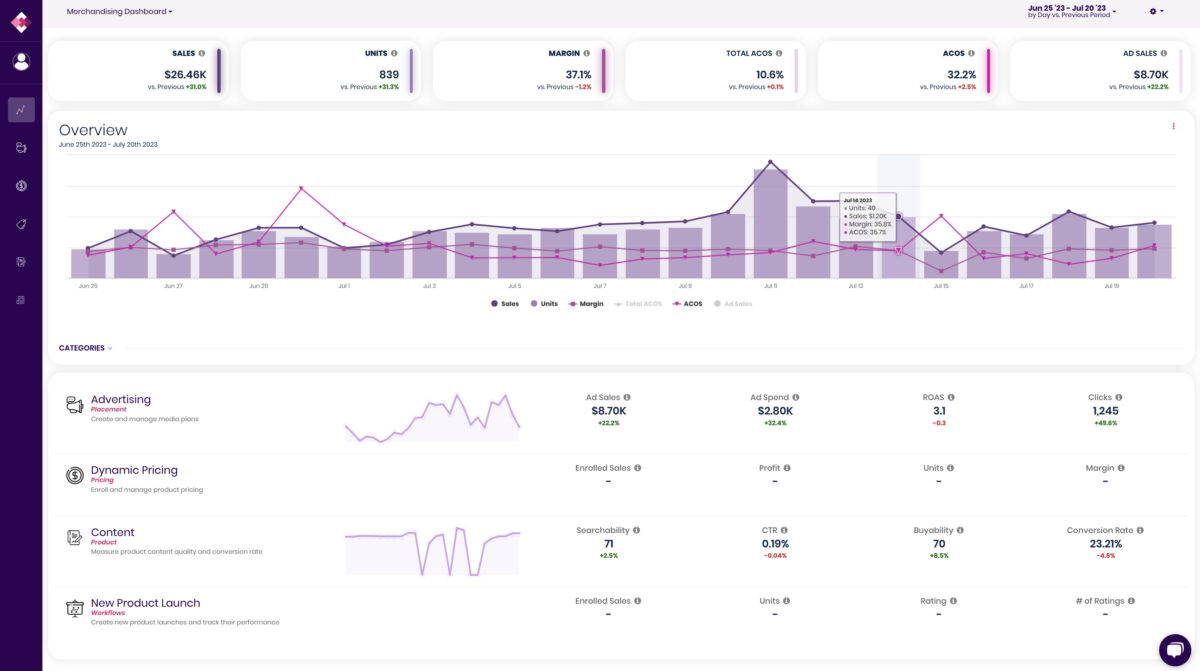This screenshot has width=1200, height=671.
Task: Open the New Product Launch workflows icon
Action: click(x=72, y=608)
